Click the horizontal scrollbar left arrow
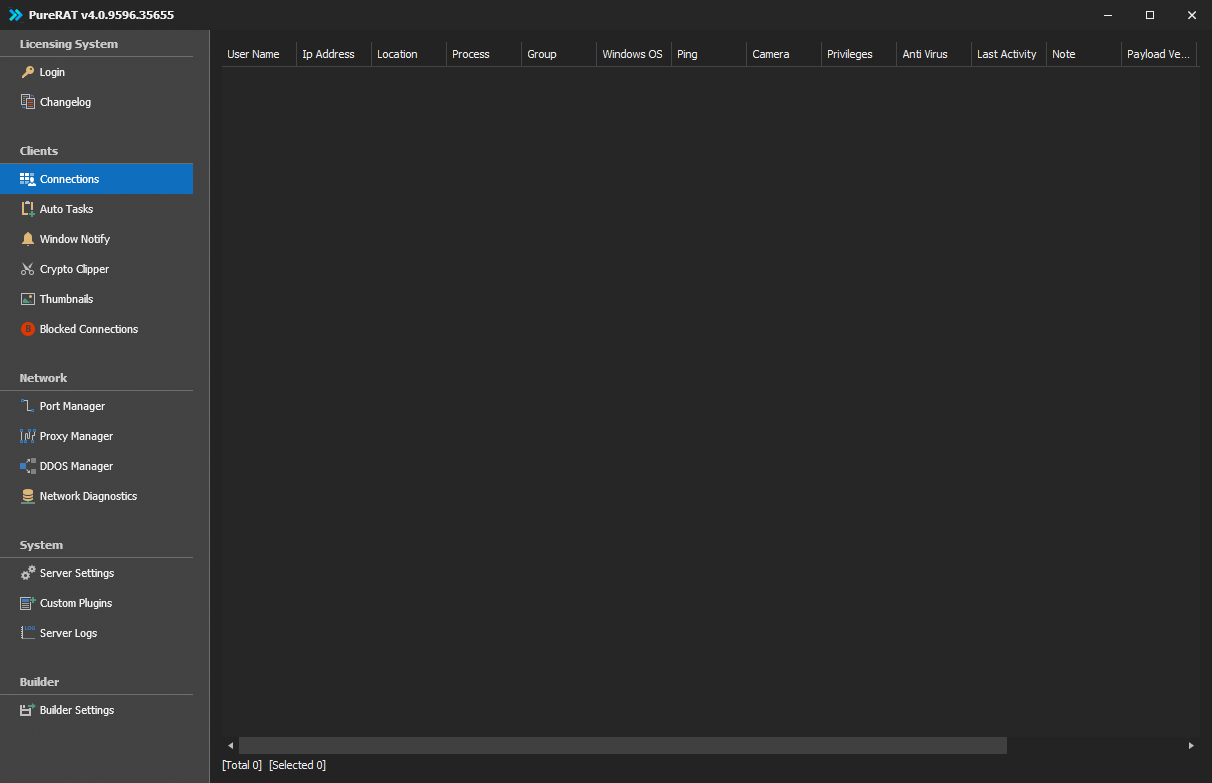 230,745
